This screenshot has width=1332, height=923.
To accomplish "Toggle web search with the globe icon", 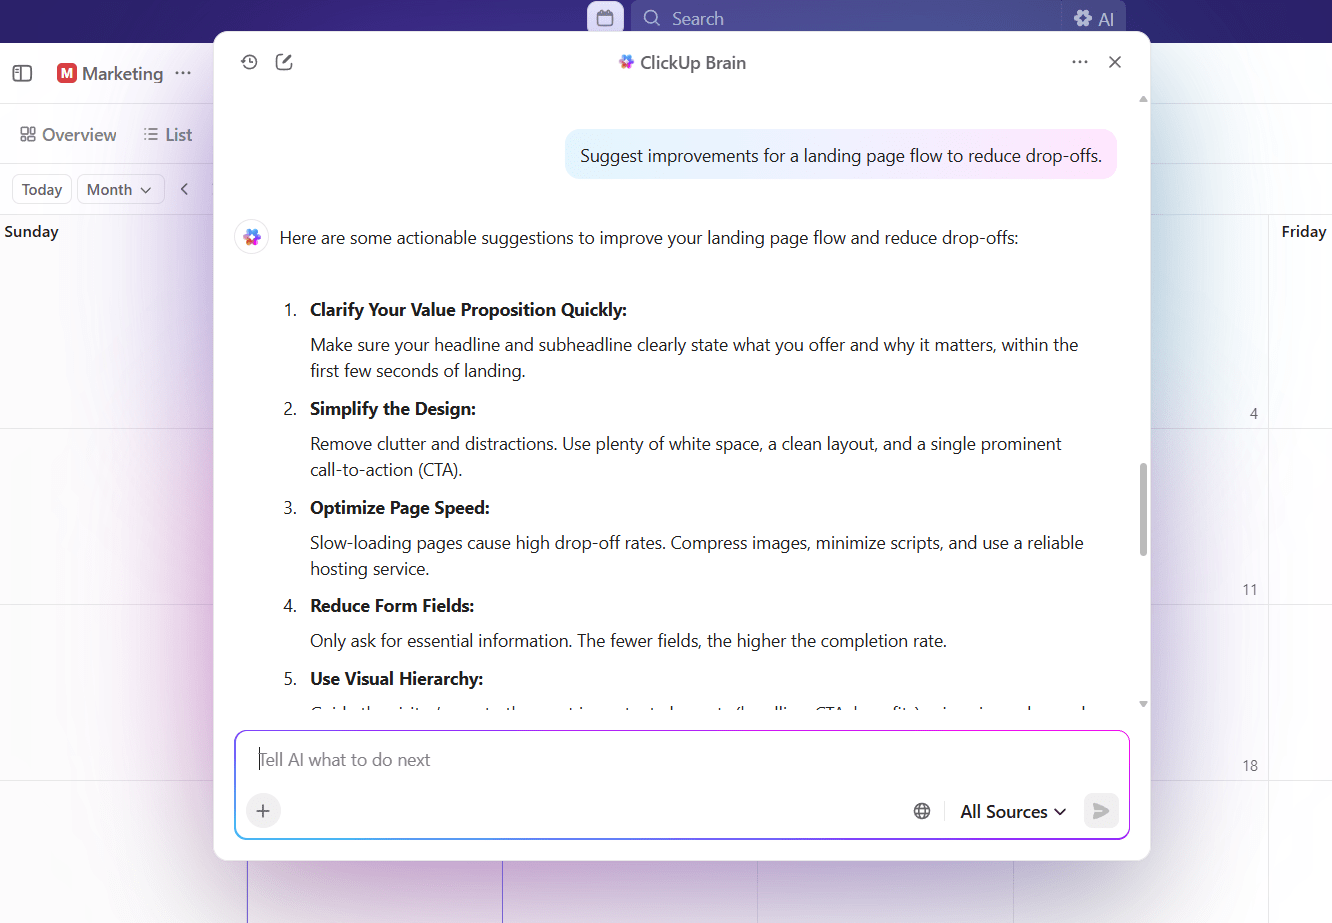I will (x=922, y=811).
